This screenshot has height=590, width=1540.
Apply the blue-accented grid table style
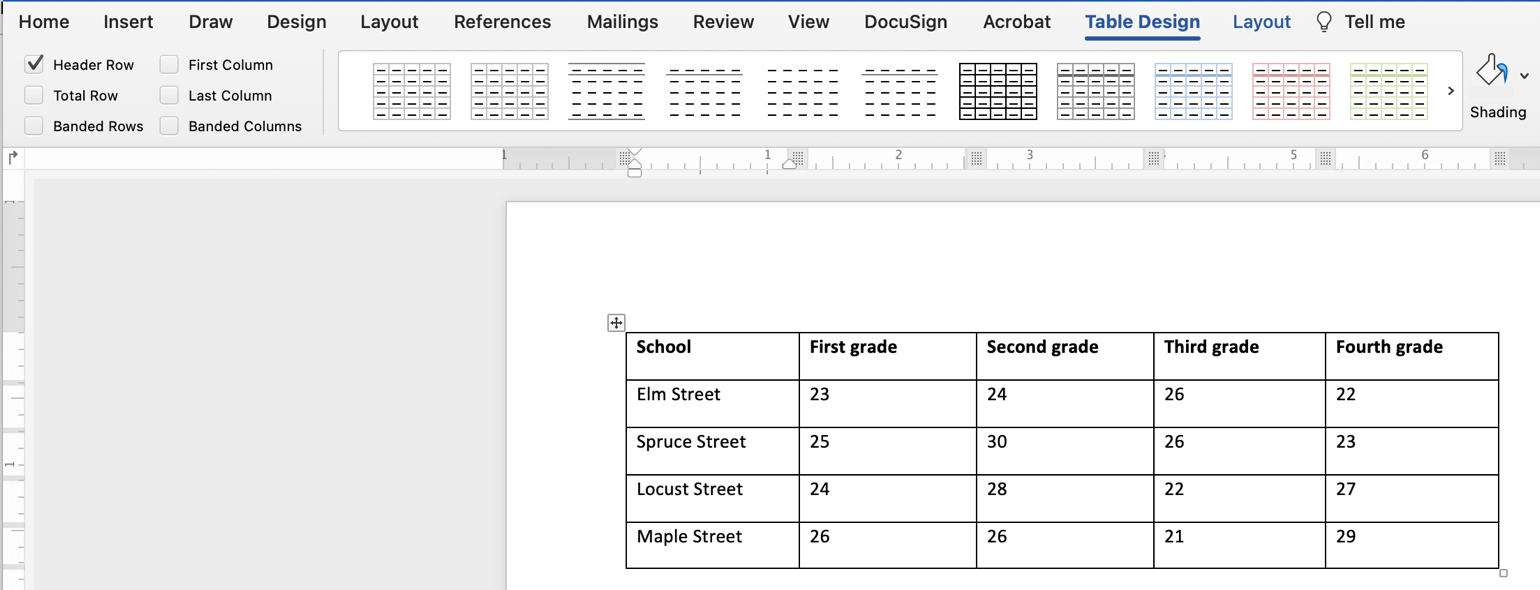pos(1193,90)
